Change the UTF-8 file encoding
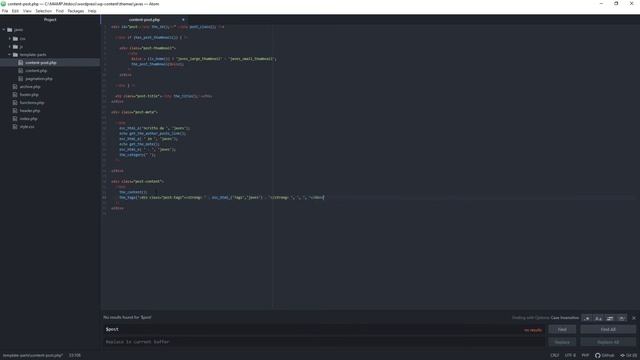 coord(570,356)
